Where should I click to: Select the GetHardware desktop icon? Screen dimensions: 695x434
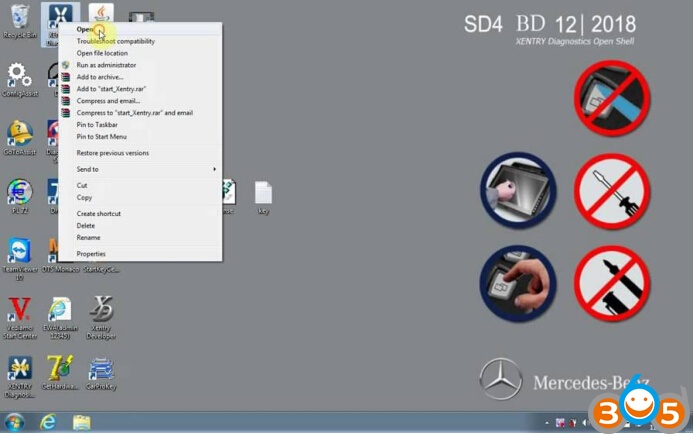(x=60, y=373)
